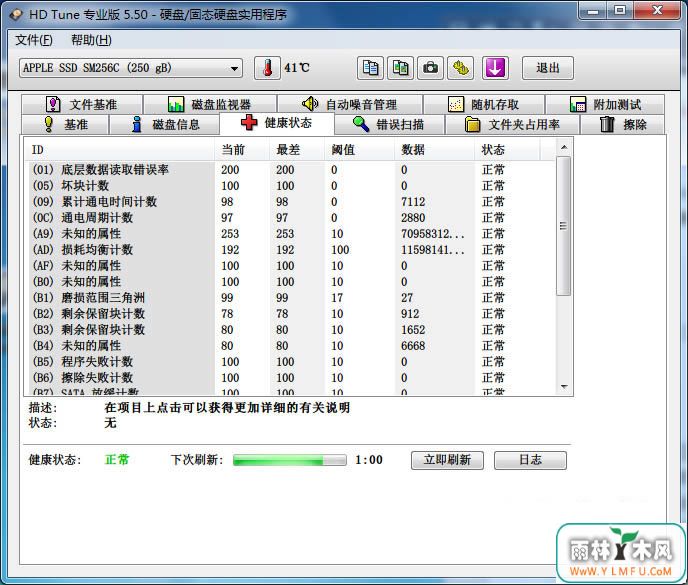
Task: Select row (0C) 通电周期计数
Action: [291, 218]
